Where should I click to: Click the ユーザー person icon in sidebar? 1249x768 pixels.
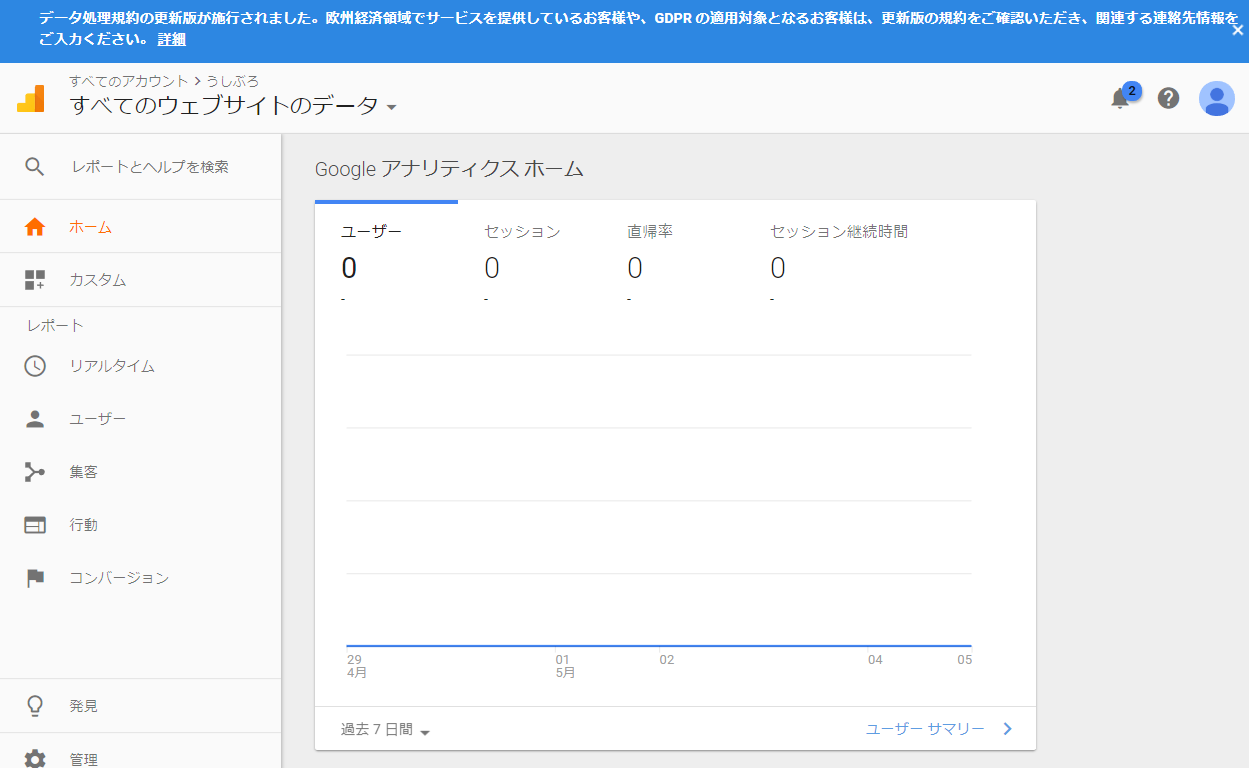(x=35, y=419)
